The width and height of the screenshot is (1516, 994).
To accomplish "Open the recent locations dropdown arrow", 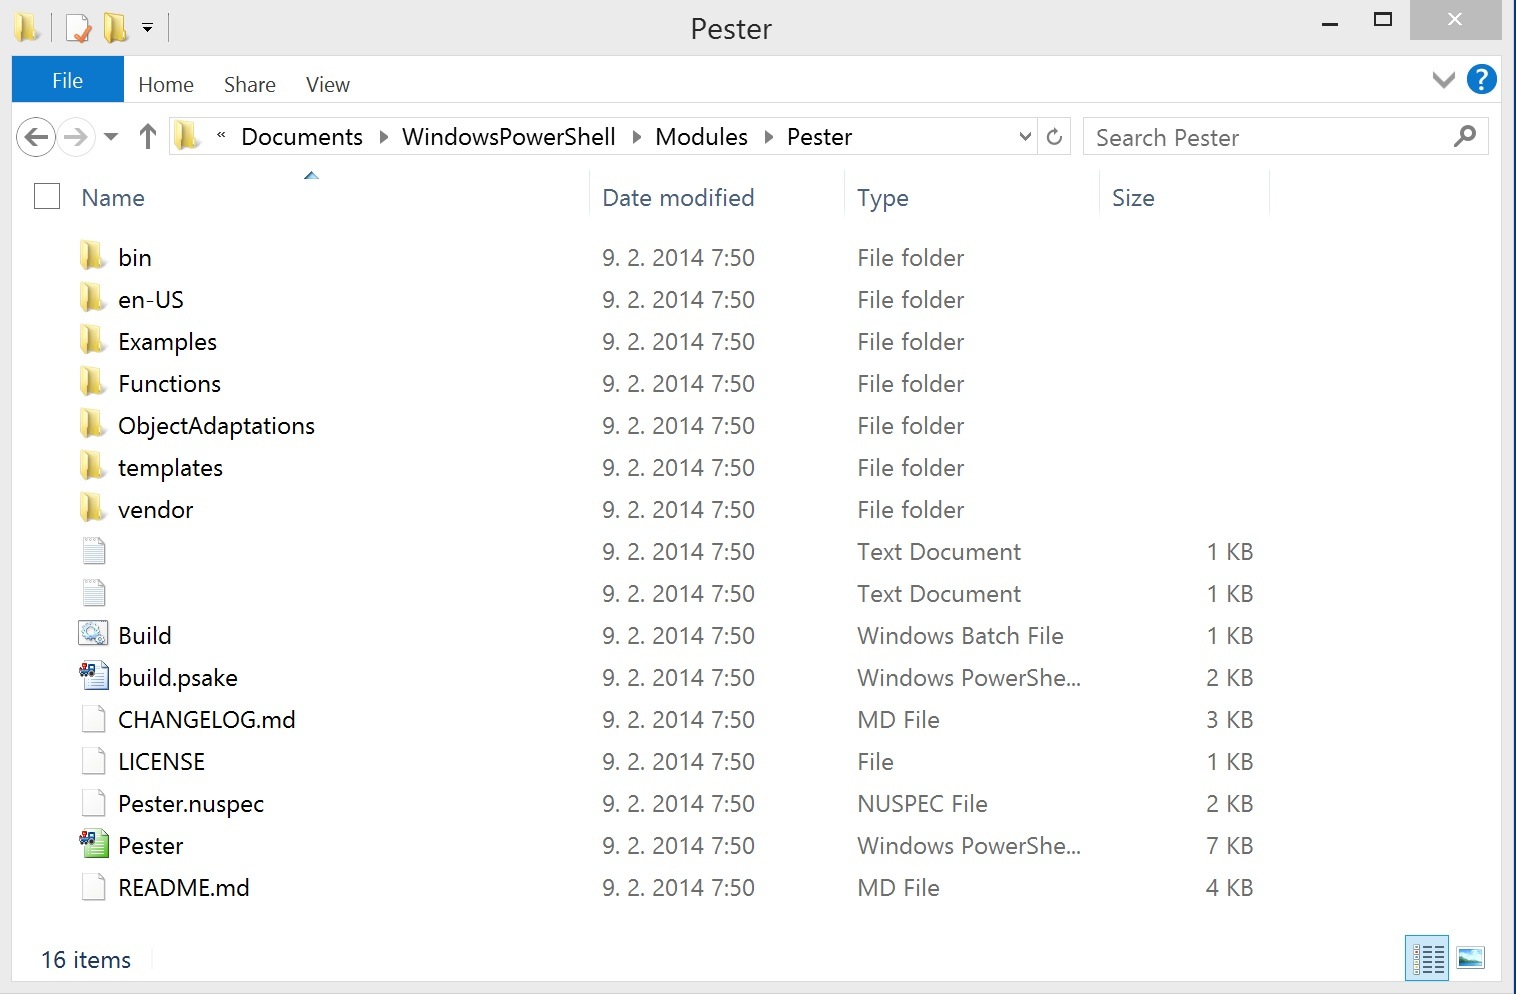I will tap(111, 137).
